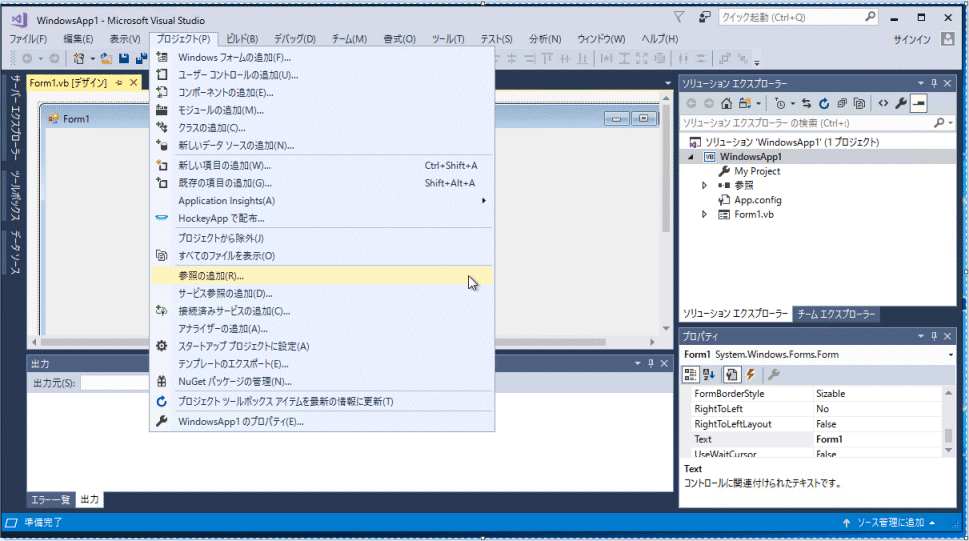
Task: Click the New Project toolbar icon
Action: 78,59
